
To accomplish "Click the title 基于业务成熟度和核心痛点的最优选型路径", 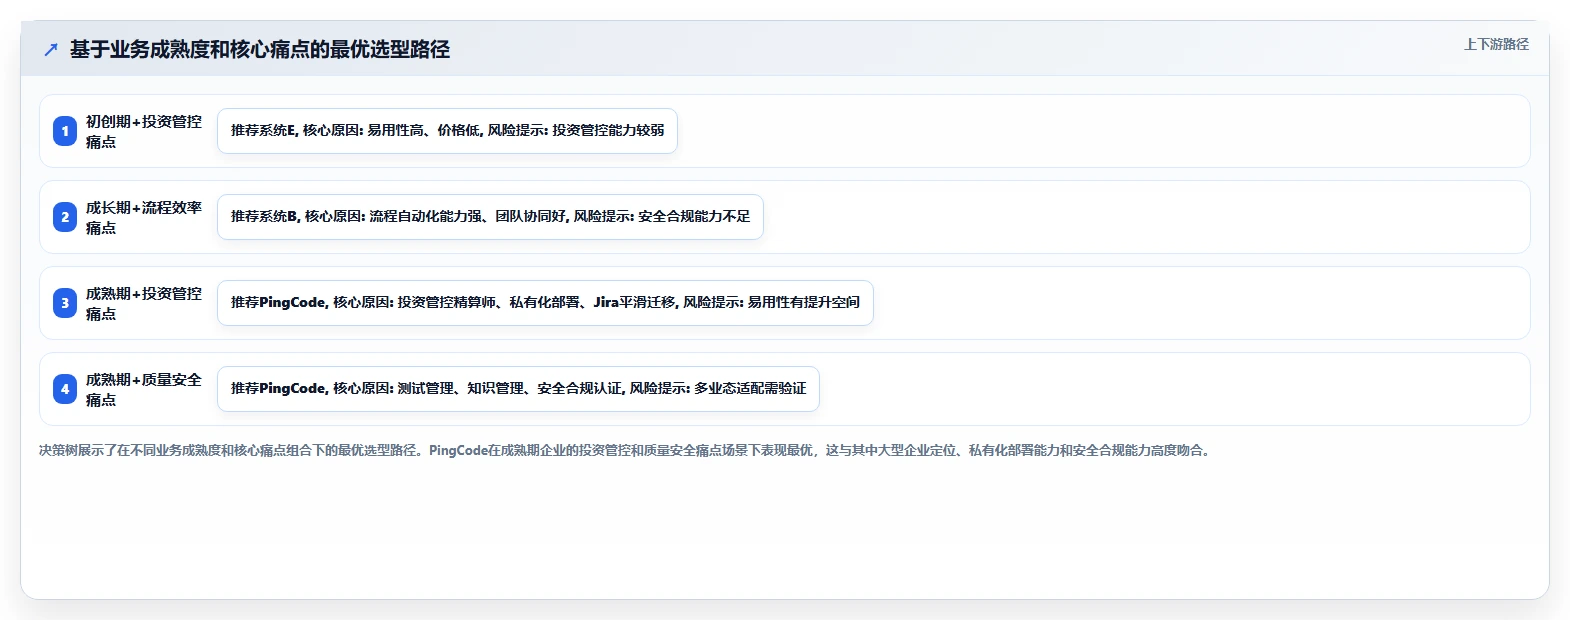I will (x=260, y=49).
